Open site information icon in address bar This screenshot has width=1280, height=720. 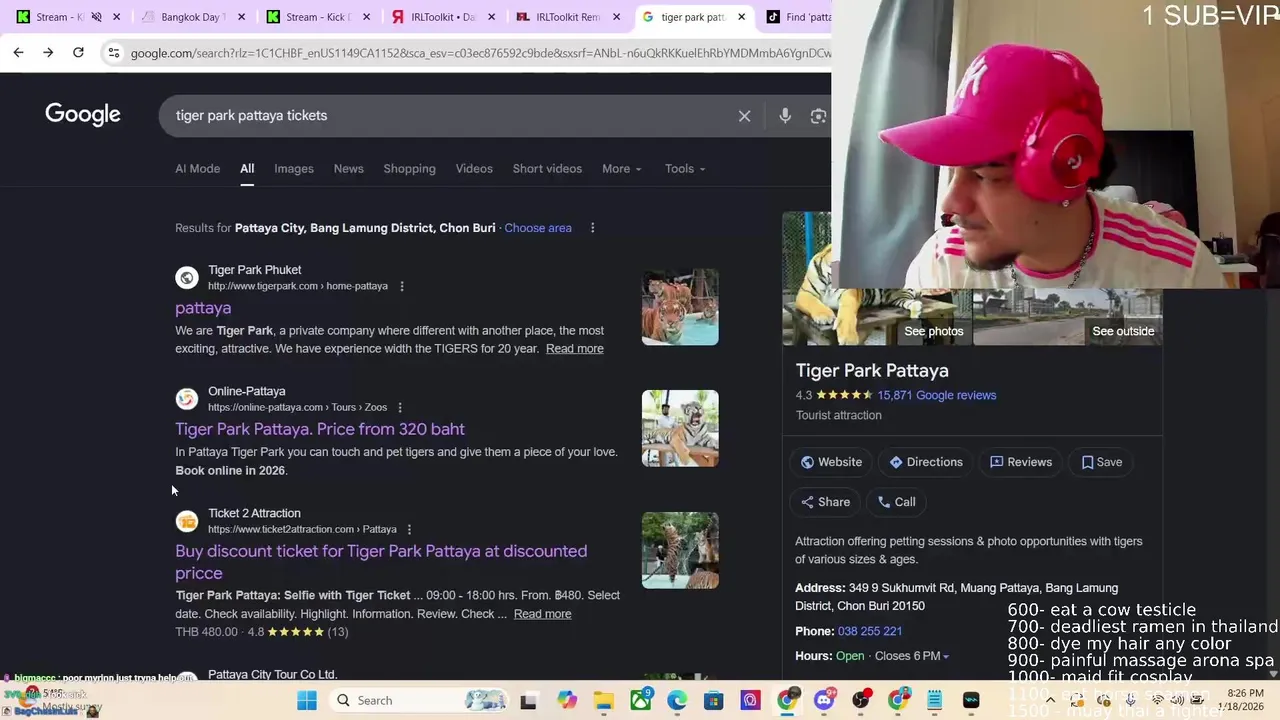(x=114, y=53)
